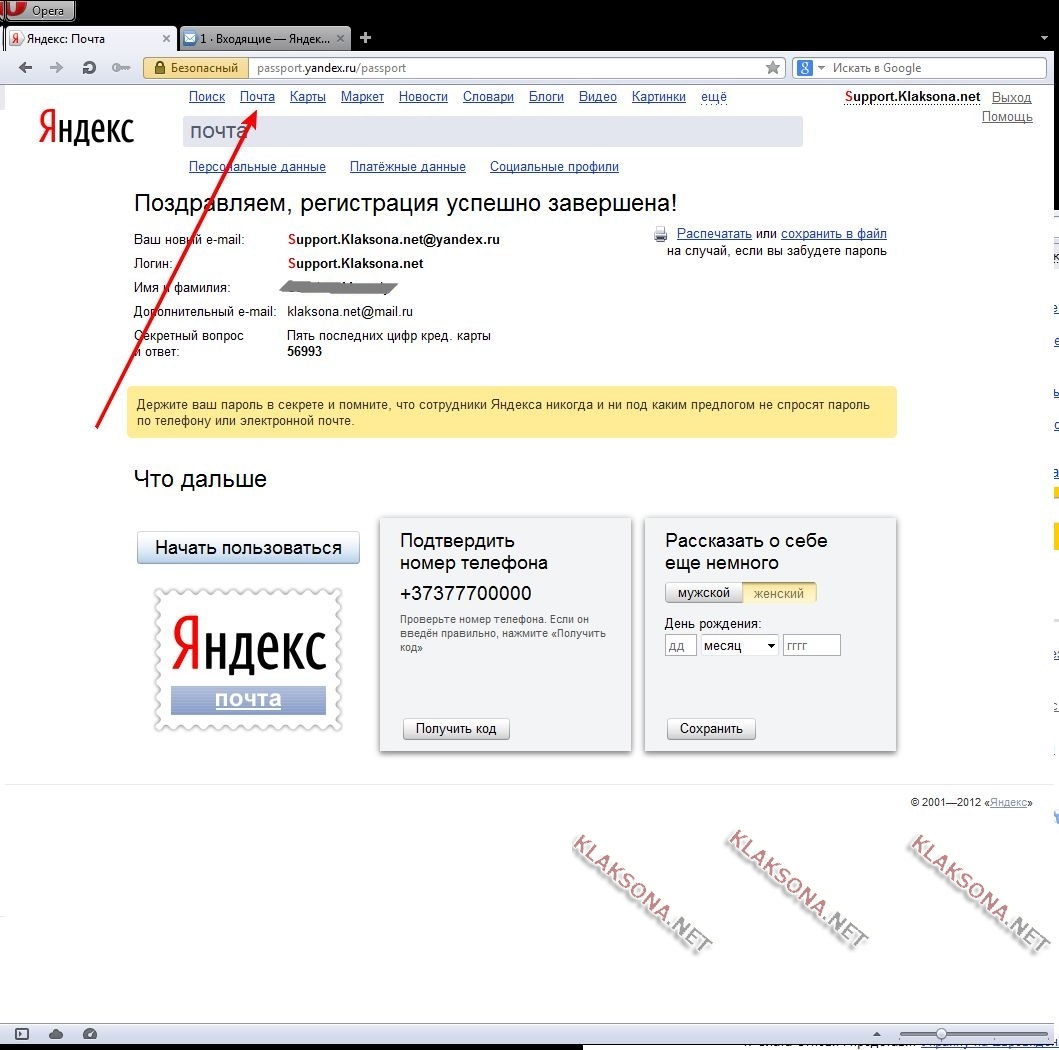
Task: Switch to the Яндекс: Почта tab
Action: click(x=91, y=38)
